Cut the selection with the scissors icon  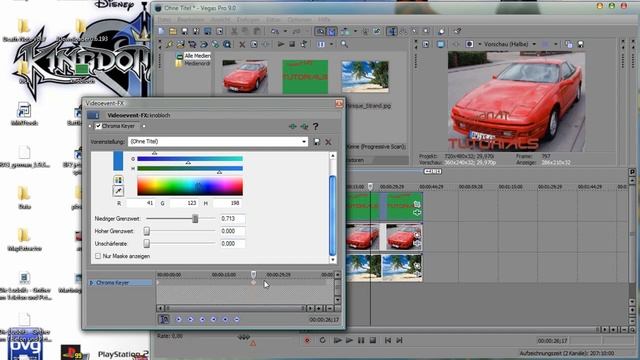click(234, 31)
